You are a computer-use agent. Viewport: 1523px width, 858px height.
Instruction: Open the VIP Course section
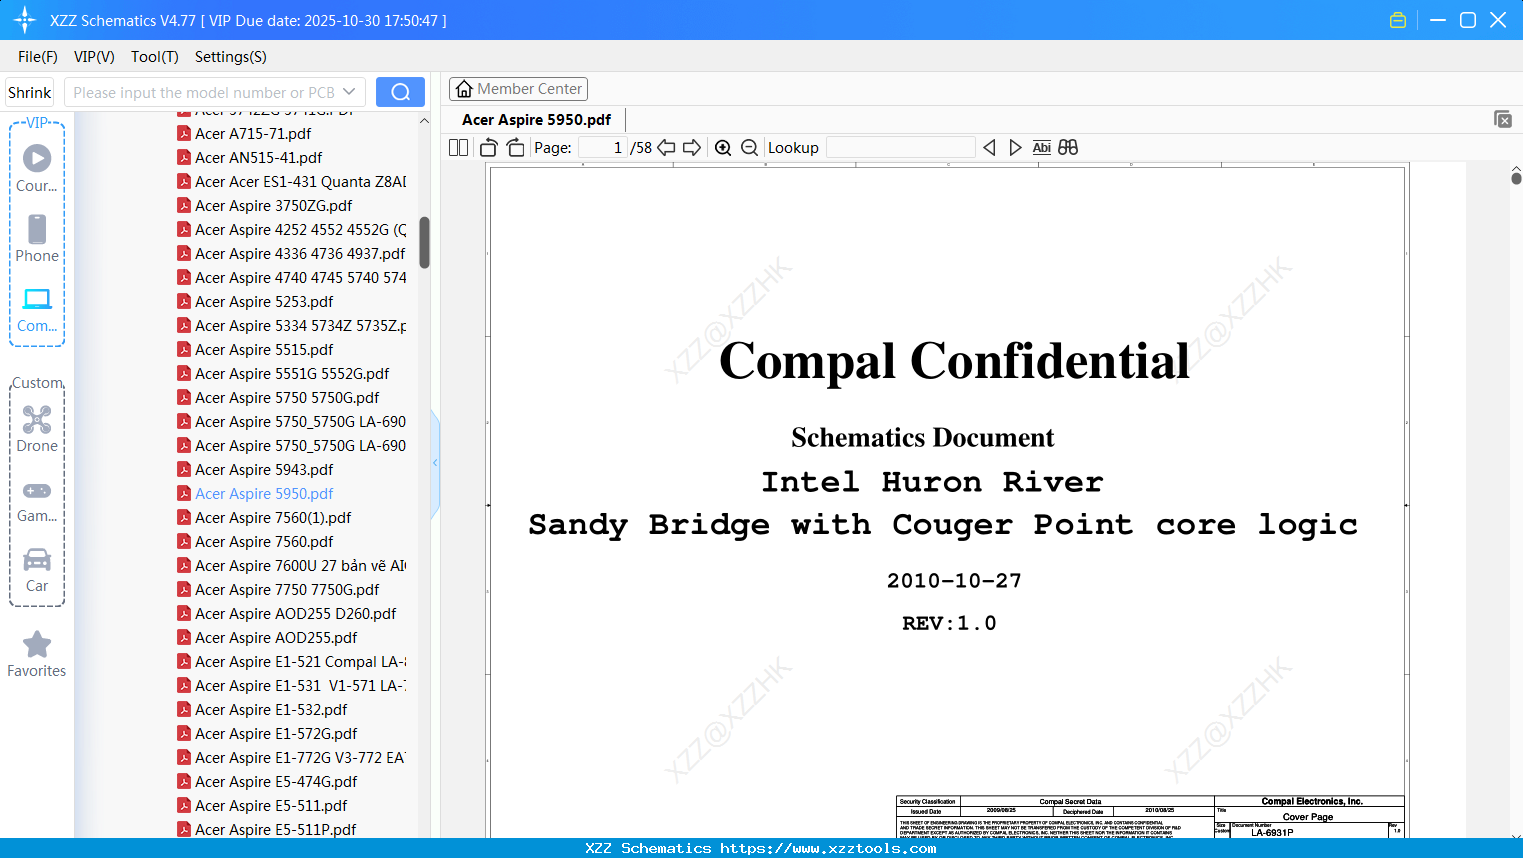pyautogui.click(x=37, y=168)
